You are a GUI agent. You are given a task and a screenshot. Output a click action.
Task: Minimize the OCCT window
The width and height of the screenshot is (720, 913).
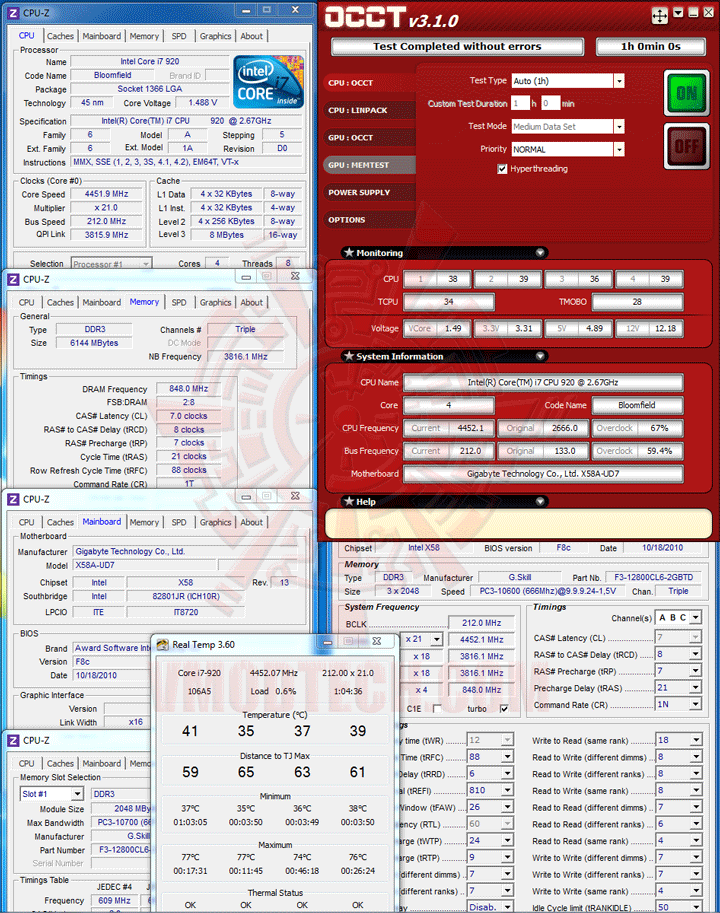click(x=693, y=13)
